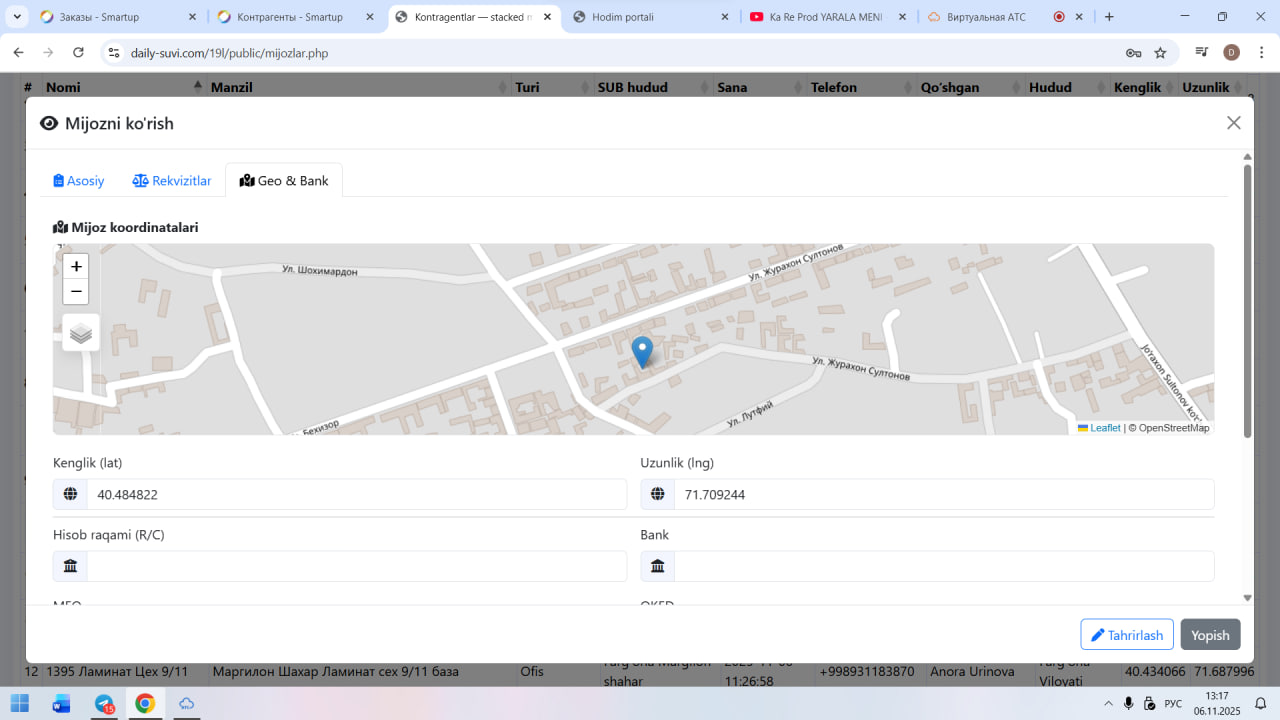Zoom in on the map

tap(76, 266)
